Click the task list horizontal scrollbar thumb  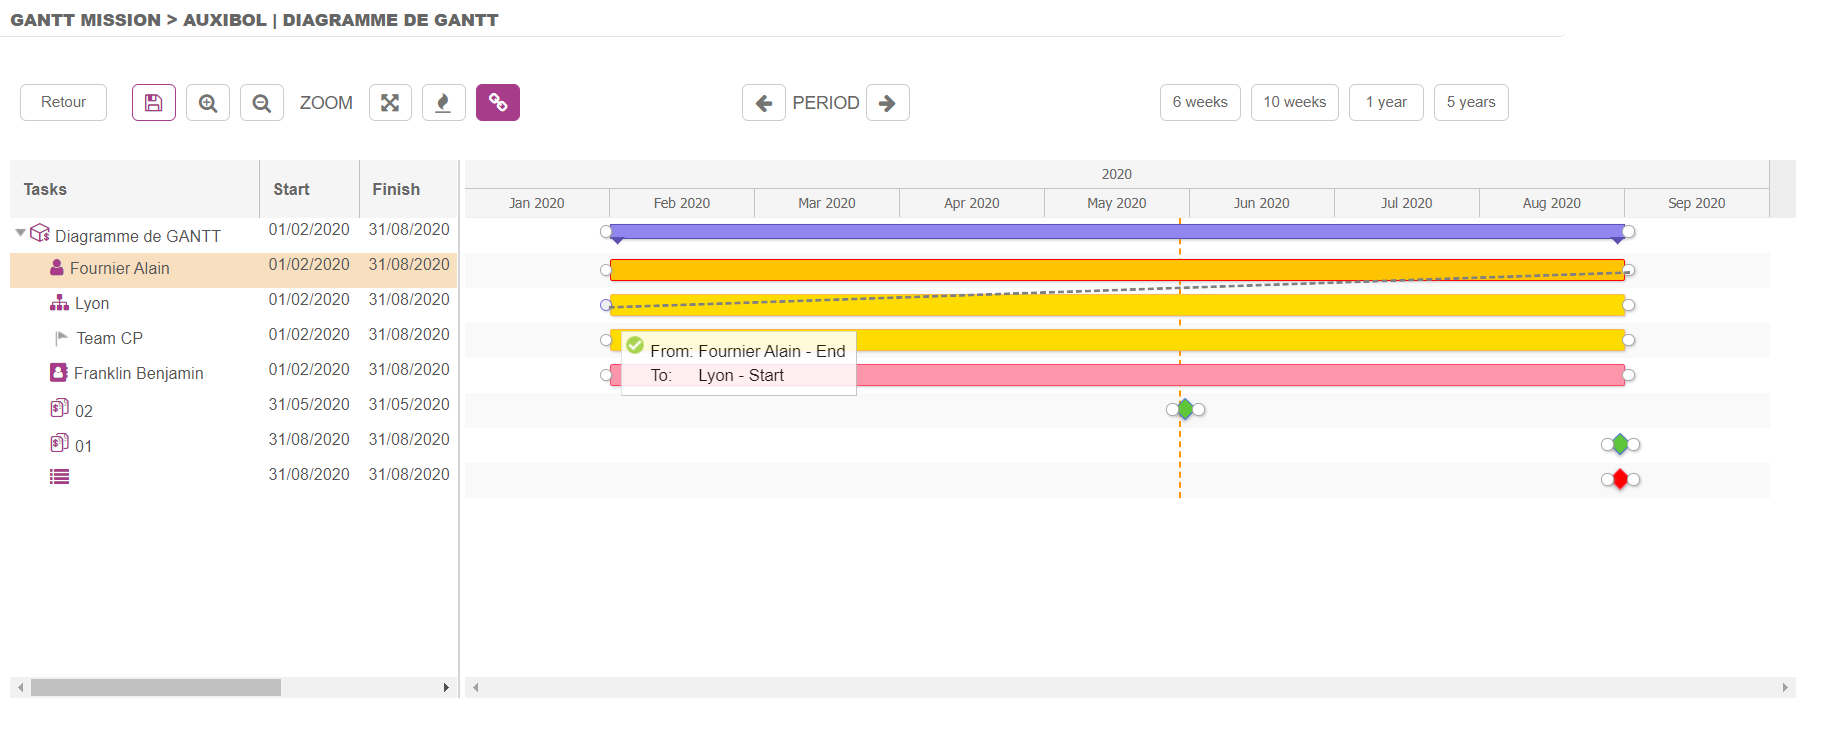point(155,688)
